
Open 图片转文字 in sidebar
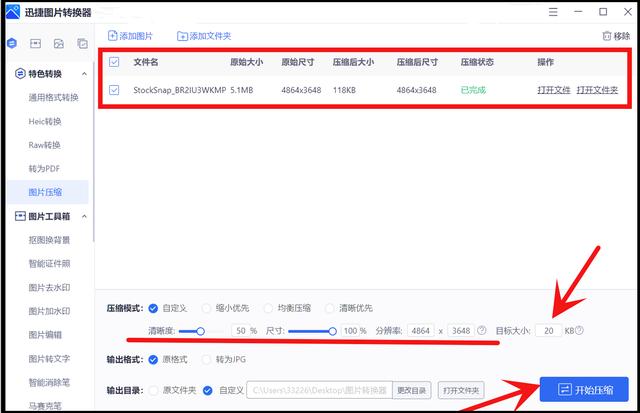pos(49,359)
